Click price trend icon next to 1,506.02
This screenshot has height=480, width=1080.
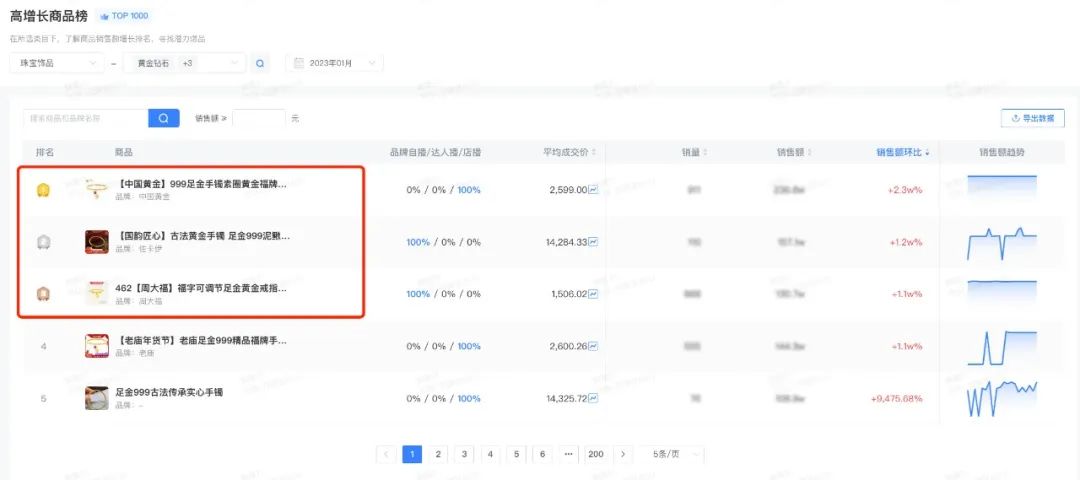593,293
